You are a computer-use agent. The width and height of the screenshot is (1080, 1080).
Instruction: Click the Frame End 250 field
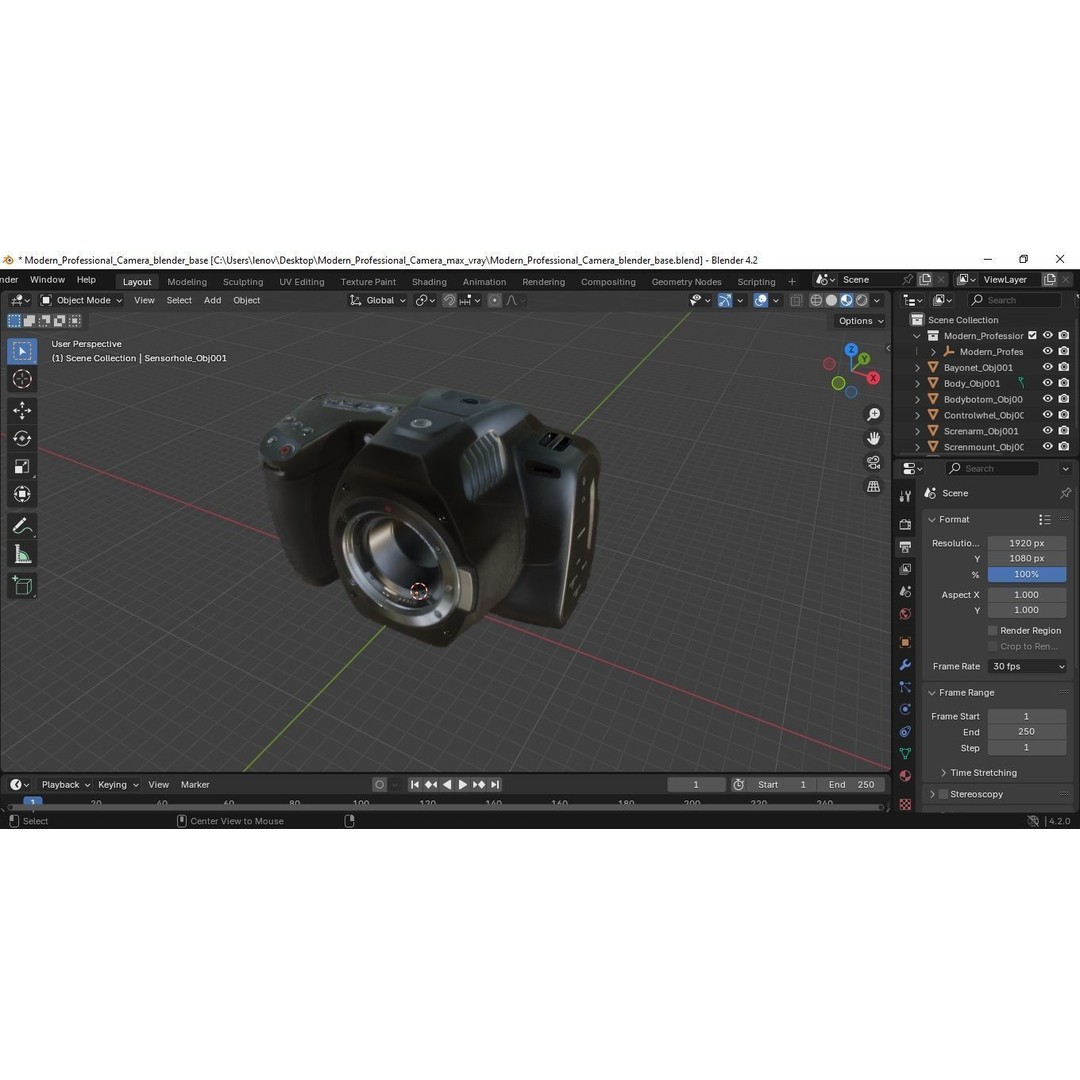1027,731
